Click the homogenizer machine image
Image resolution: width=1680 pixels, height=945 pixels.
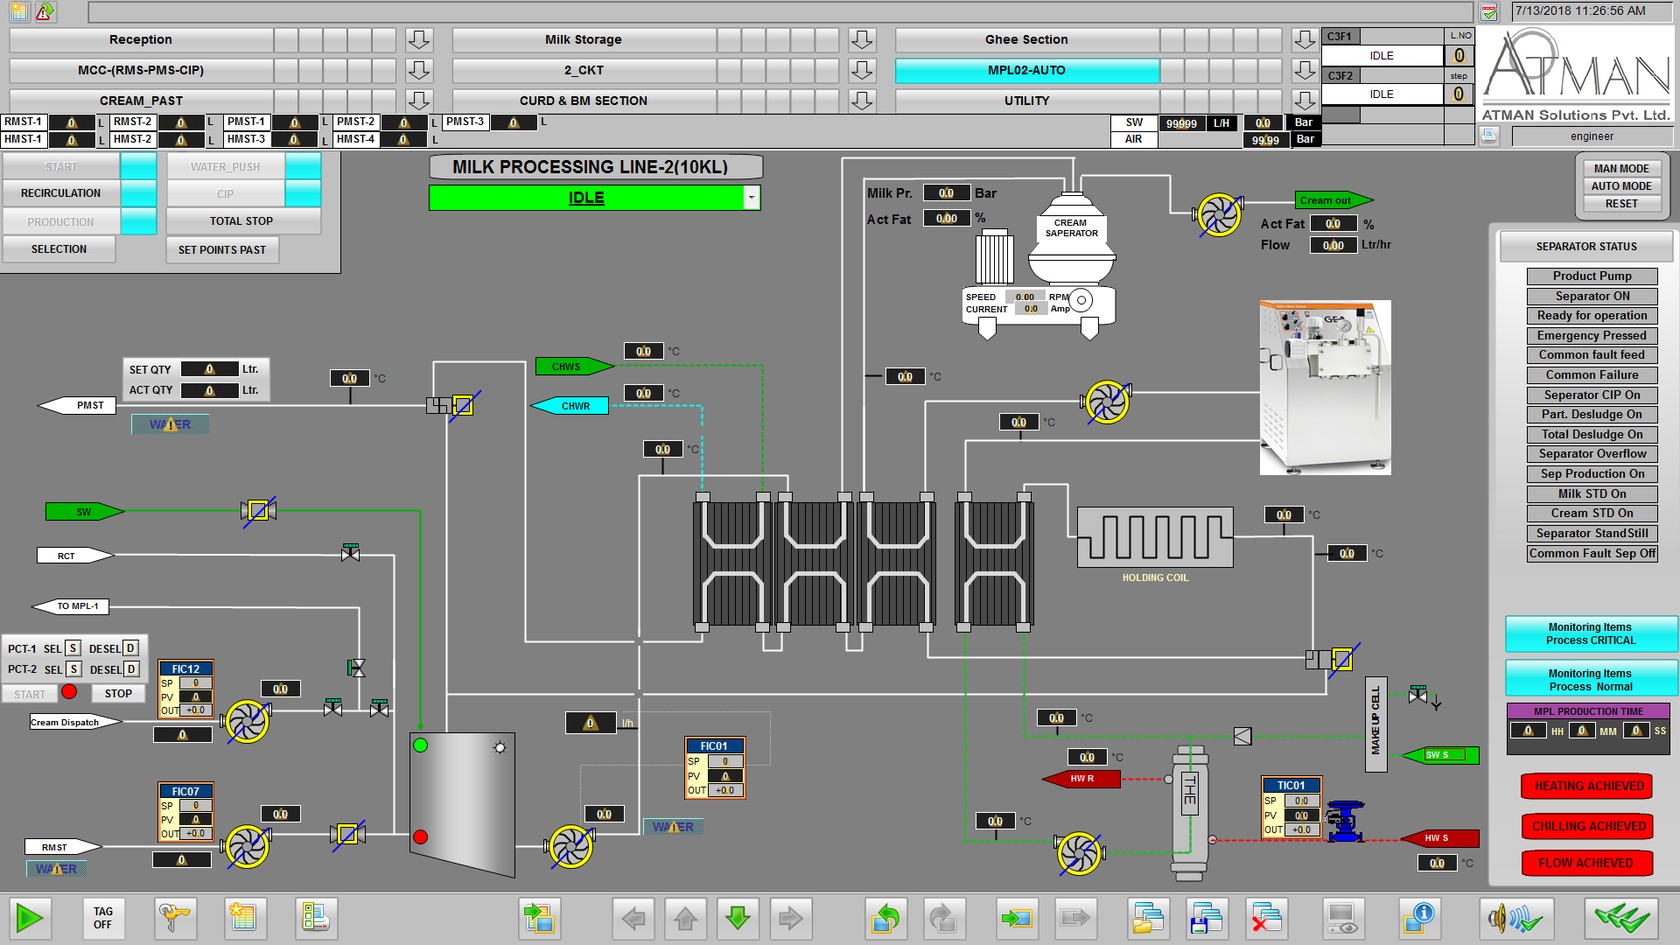1325,387
